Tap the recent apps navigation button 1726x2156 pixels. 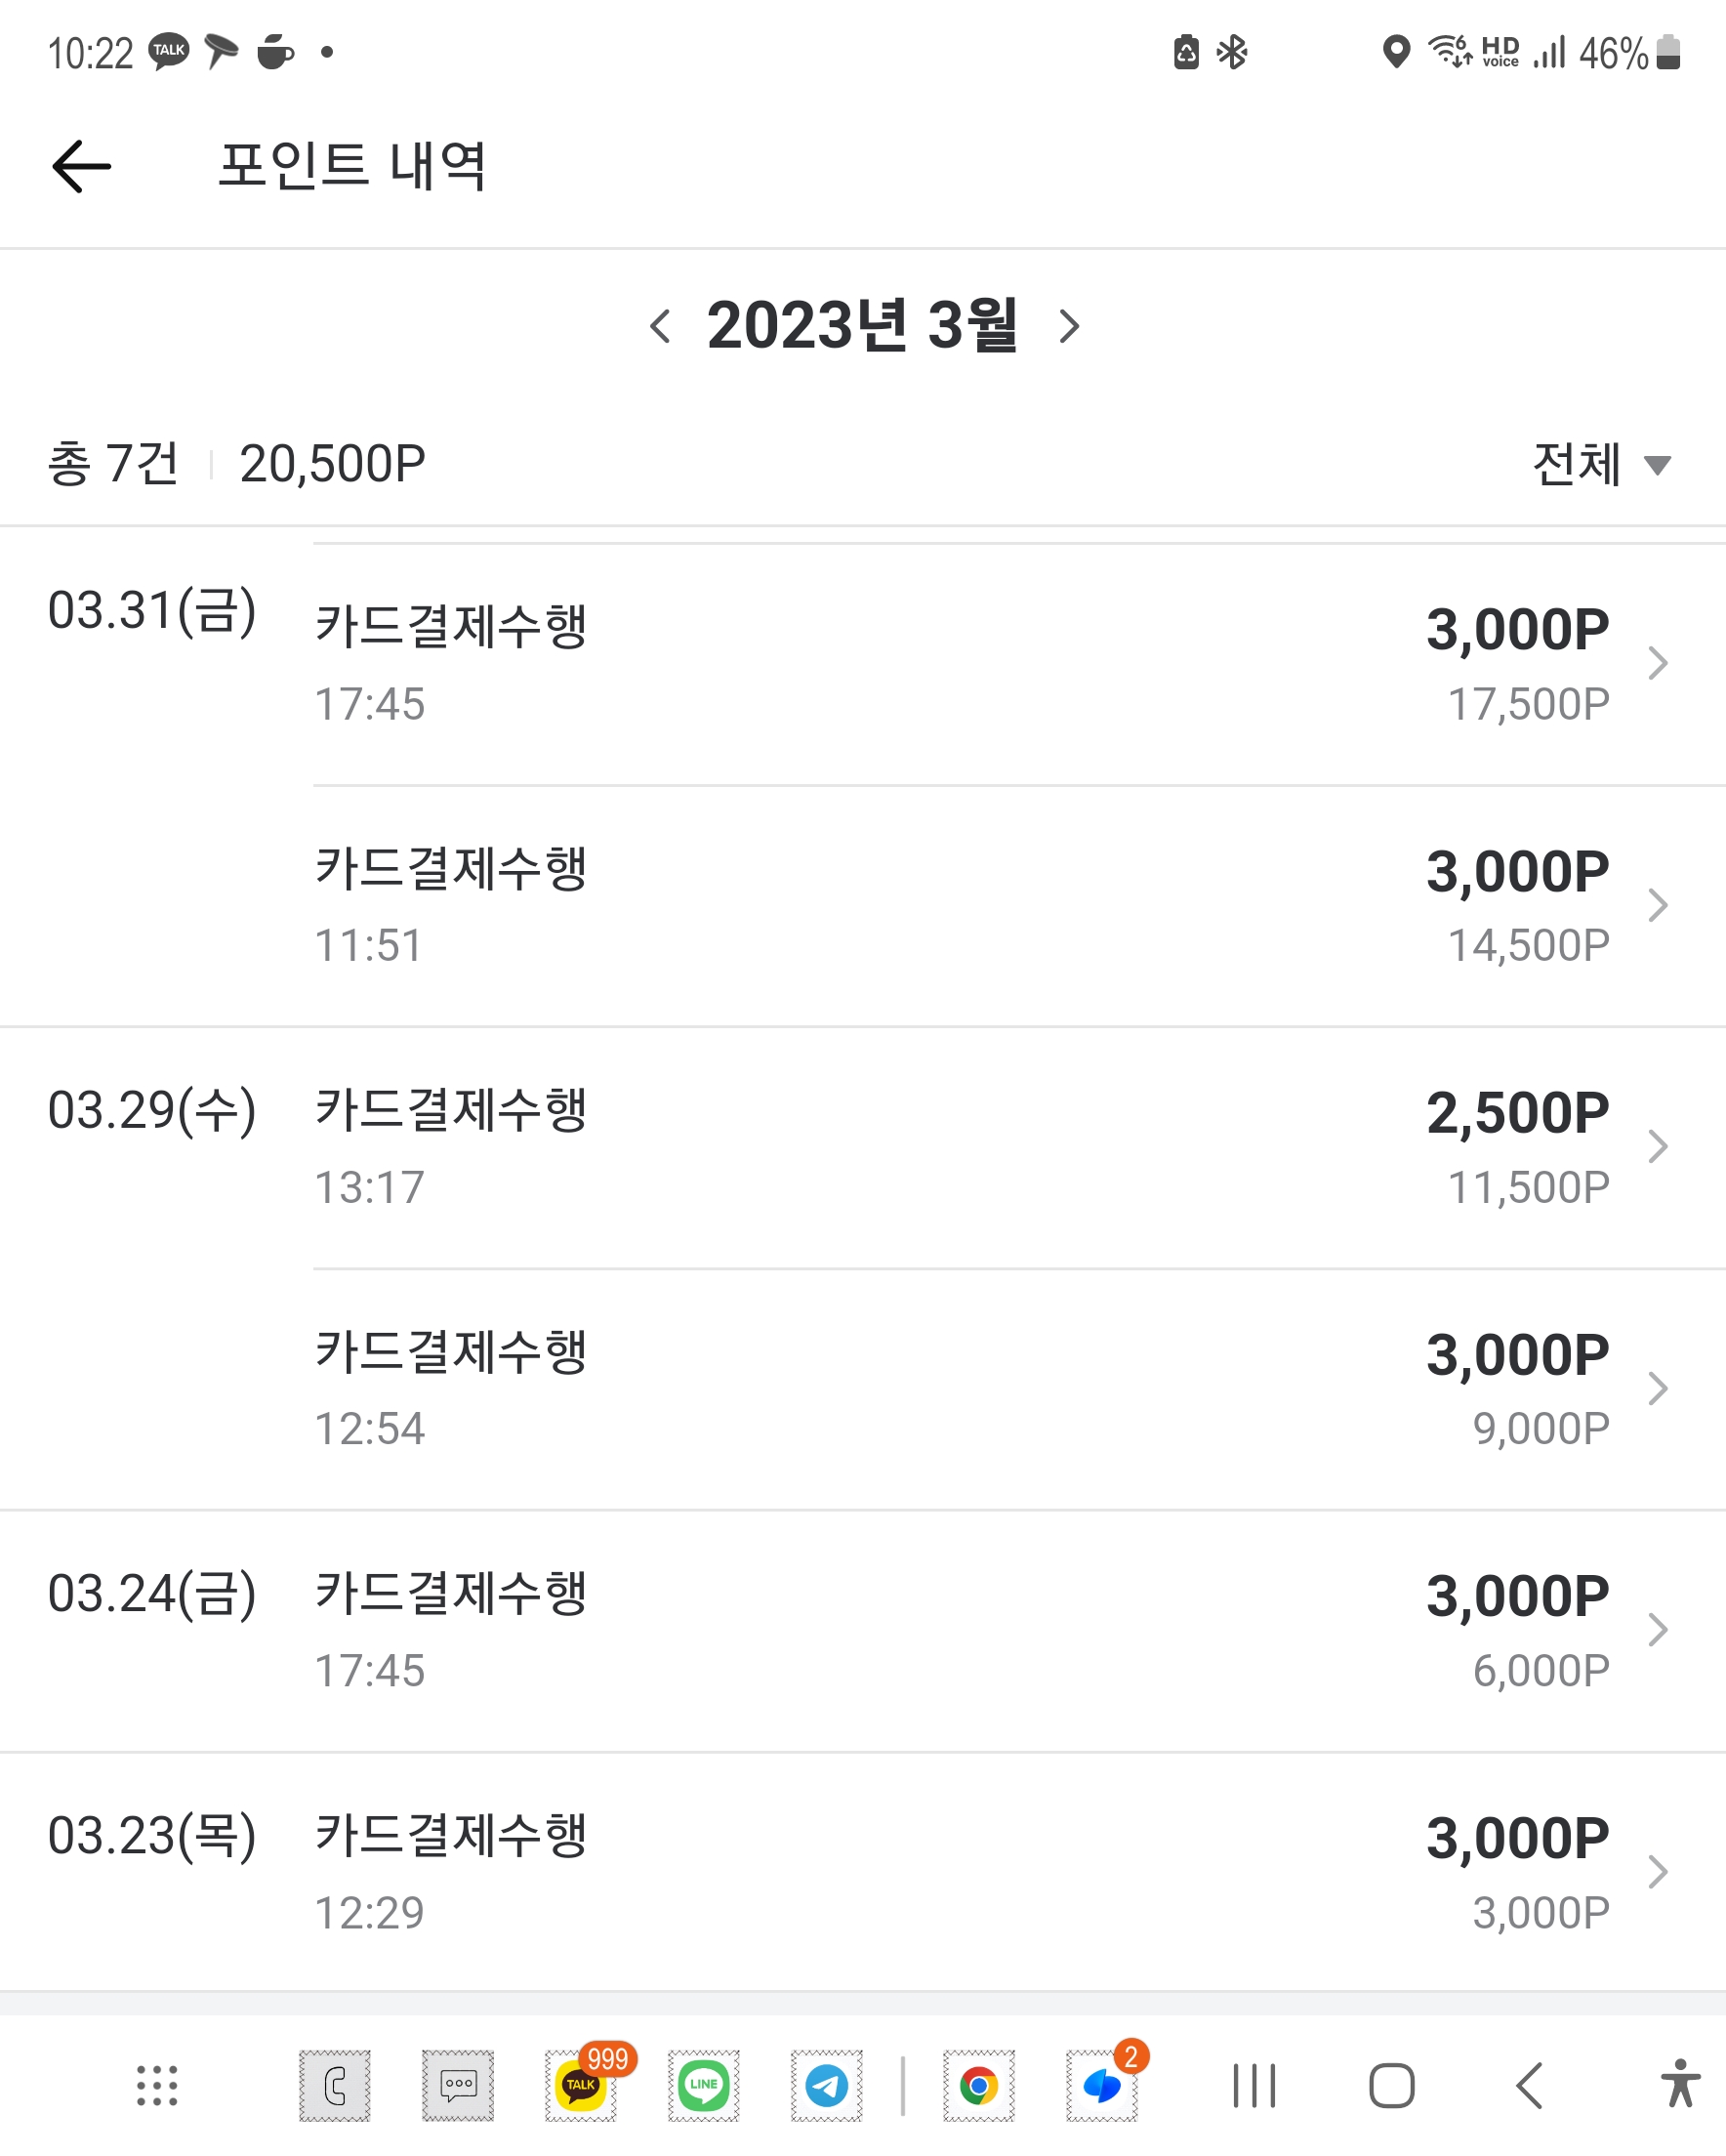point(1254,2086)
